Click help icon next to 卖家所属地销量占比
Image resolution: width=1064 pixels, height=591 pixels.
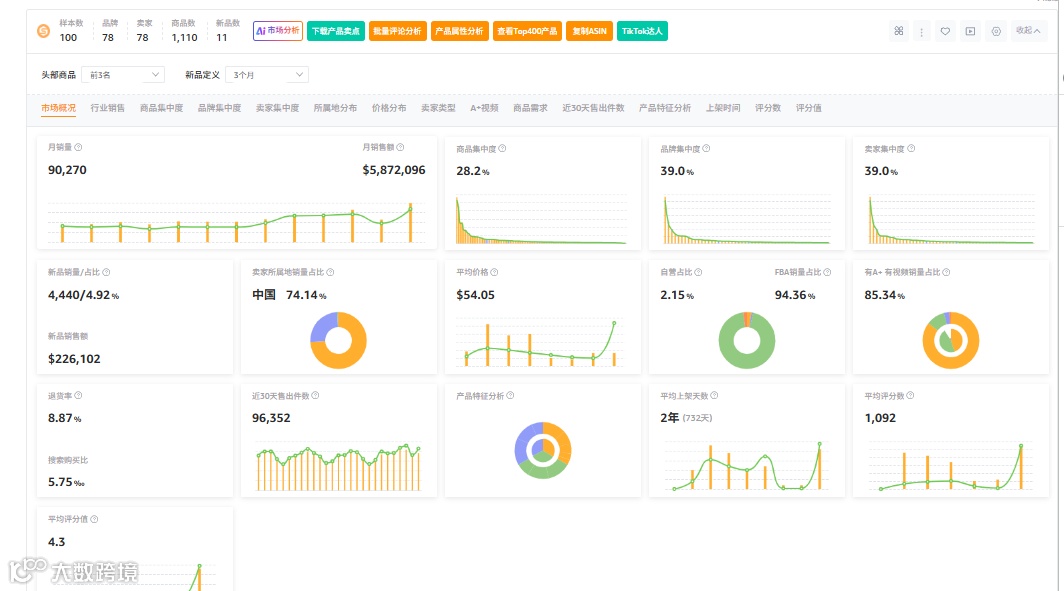tap(330, 272)
